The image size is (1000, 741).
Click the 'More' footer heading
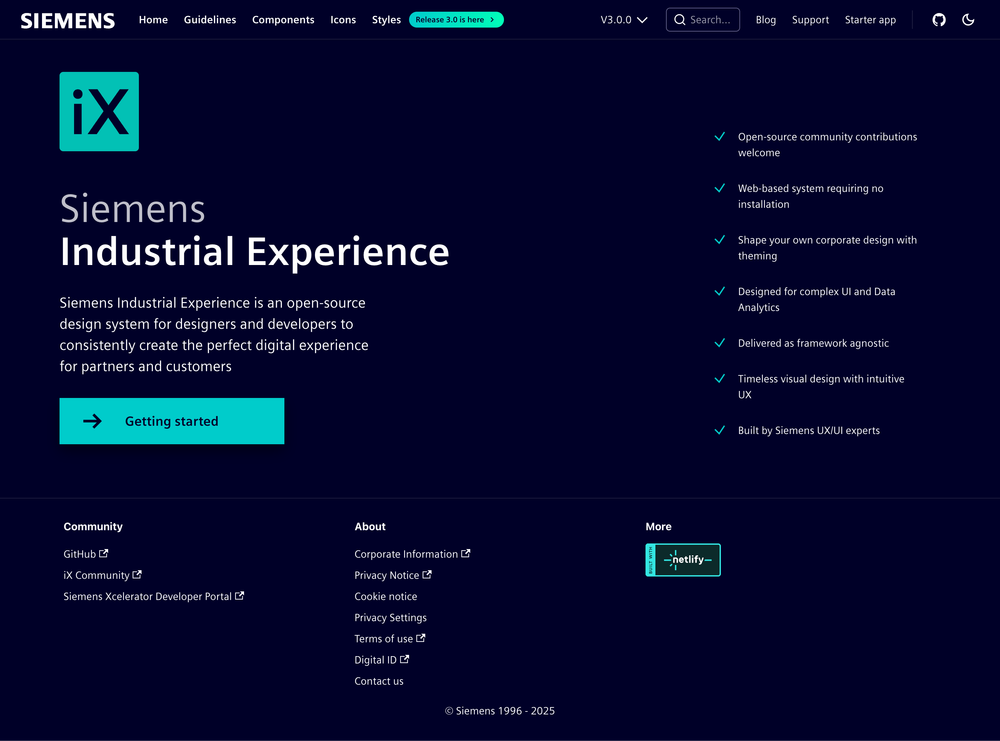pos(658,527)
